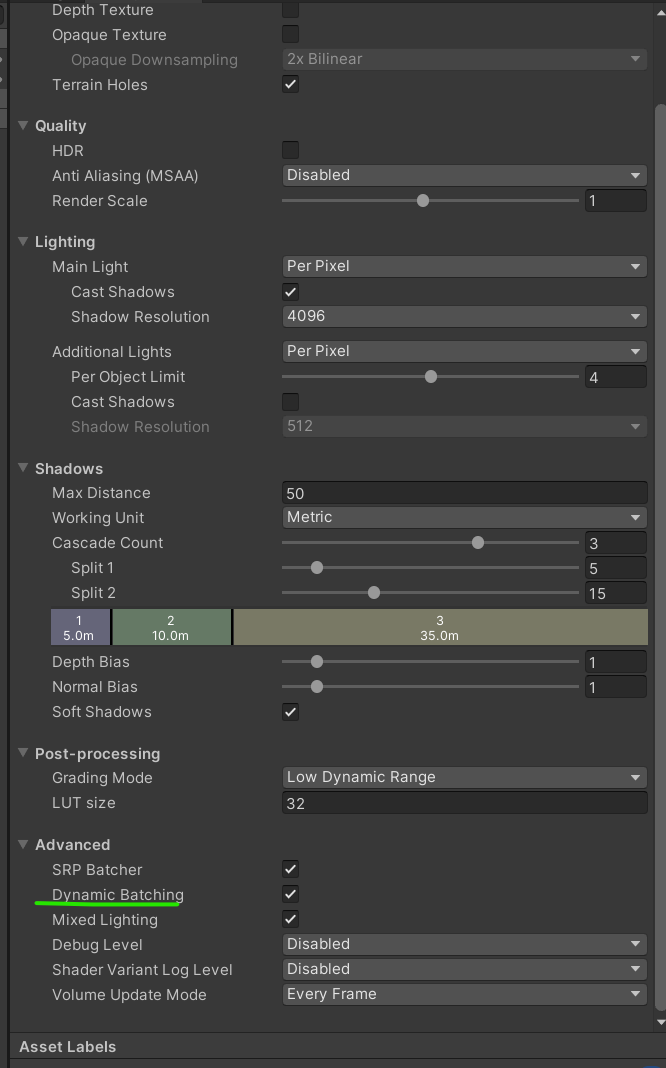
Task: Collapse the Quality section triangle
Action: (23, 126)
